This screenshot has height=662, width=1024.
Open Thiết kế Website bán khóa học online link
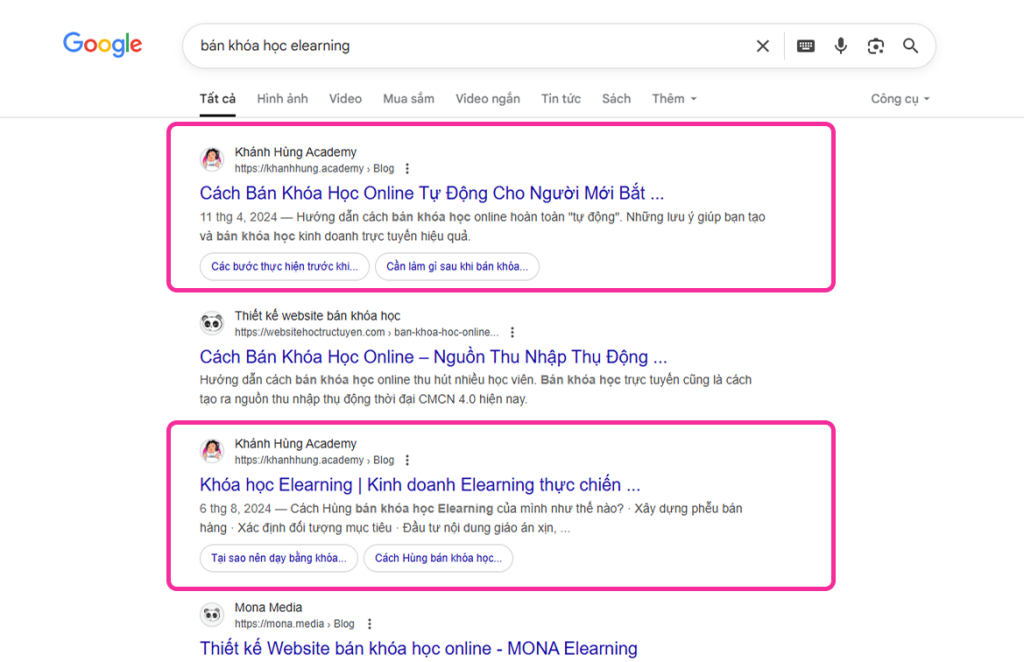click(419, 648)
